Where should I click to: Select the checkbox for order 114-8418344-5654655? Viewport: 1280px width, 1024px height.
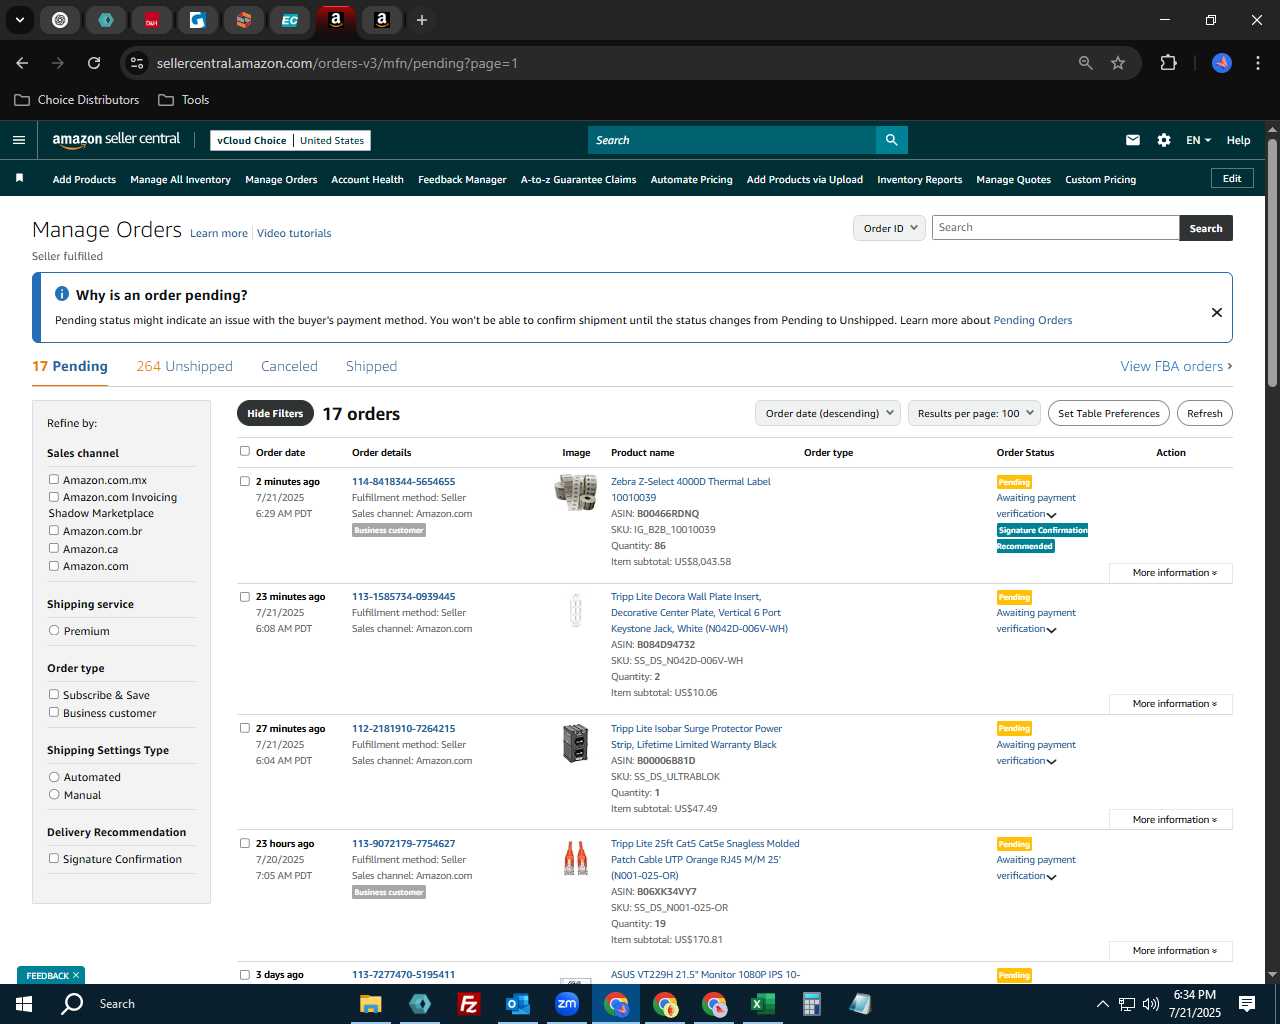pyautogui.click(x=245, y=481)
